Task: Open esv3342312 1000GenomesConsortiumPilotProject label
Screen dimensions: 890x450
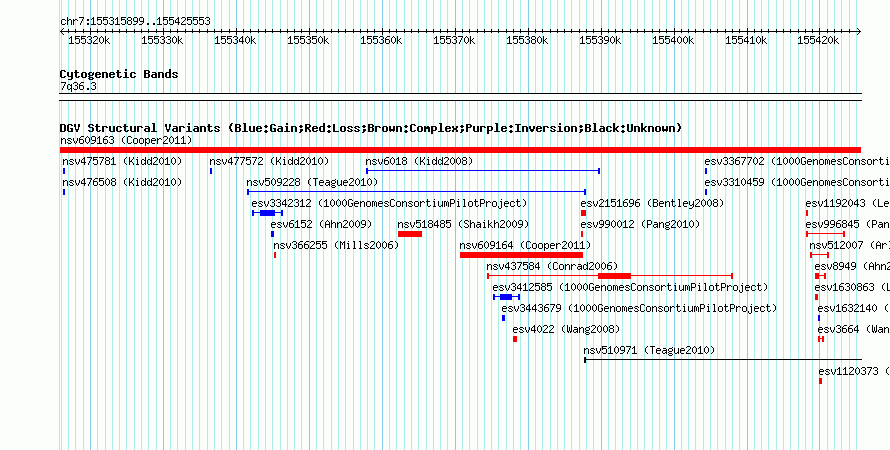Action: (389, 203)
